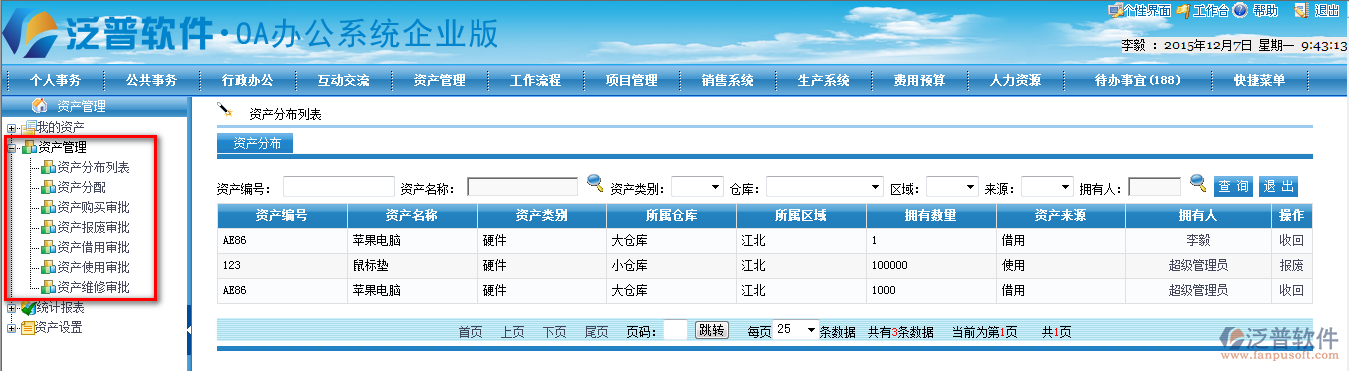Click the 资产编号 input field
The width and height of the screenshot is (1349, 371).
coord(339,186)
